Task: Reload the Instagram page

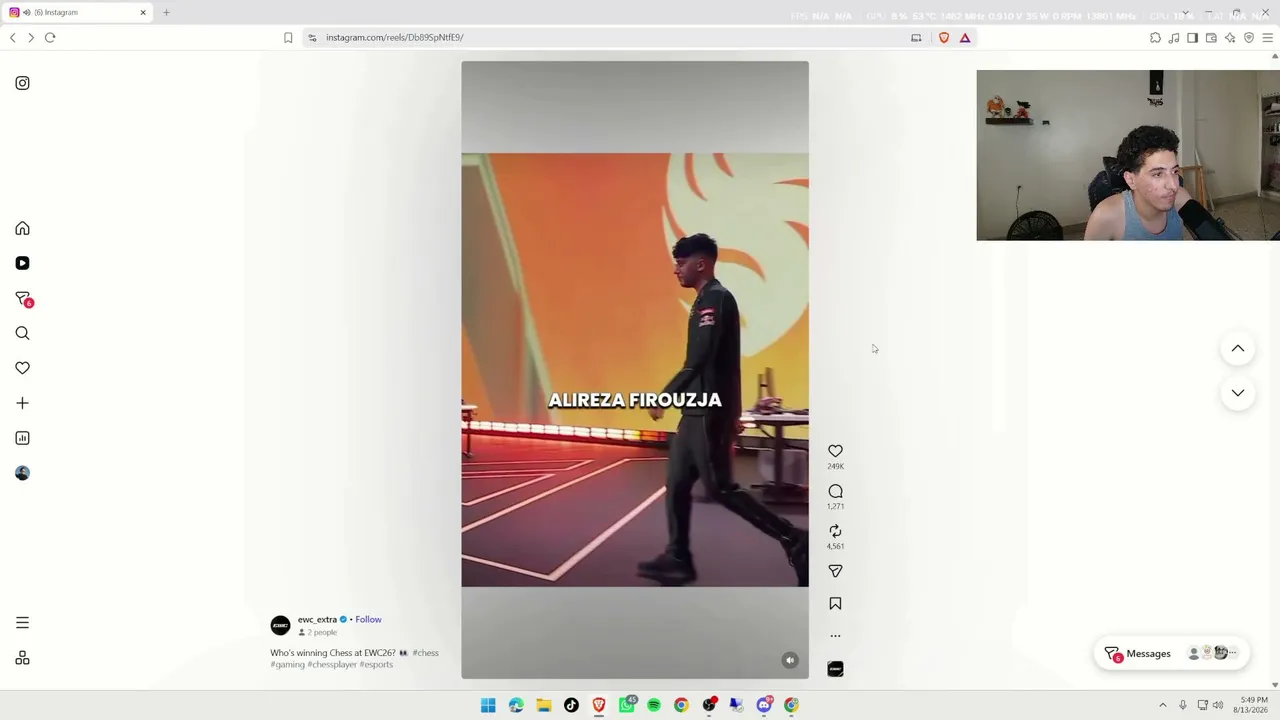Action: [x=50, y=37]
